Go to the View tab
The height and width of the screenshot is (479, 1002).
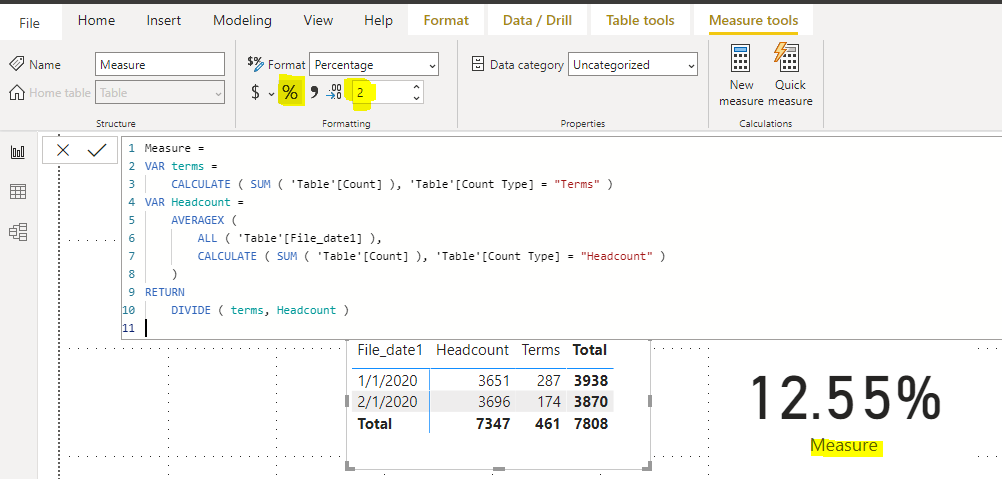click(x=318, y=20)
